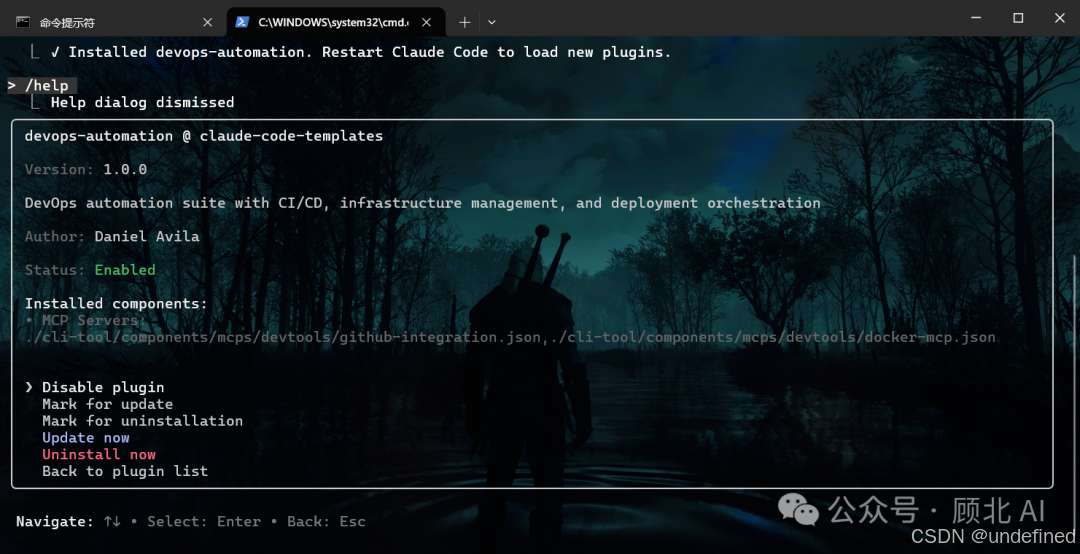This screenshot has width=1080, height=554.
Task: Click the green Enabled status
Action: point(125,270)
